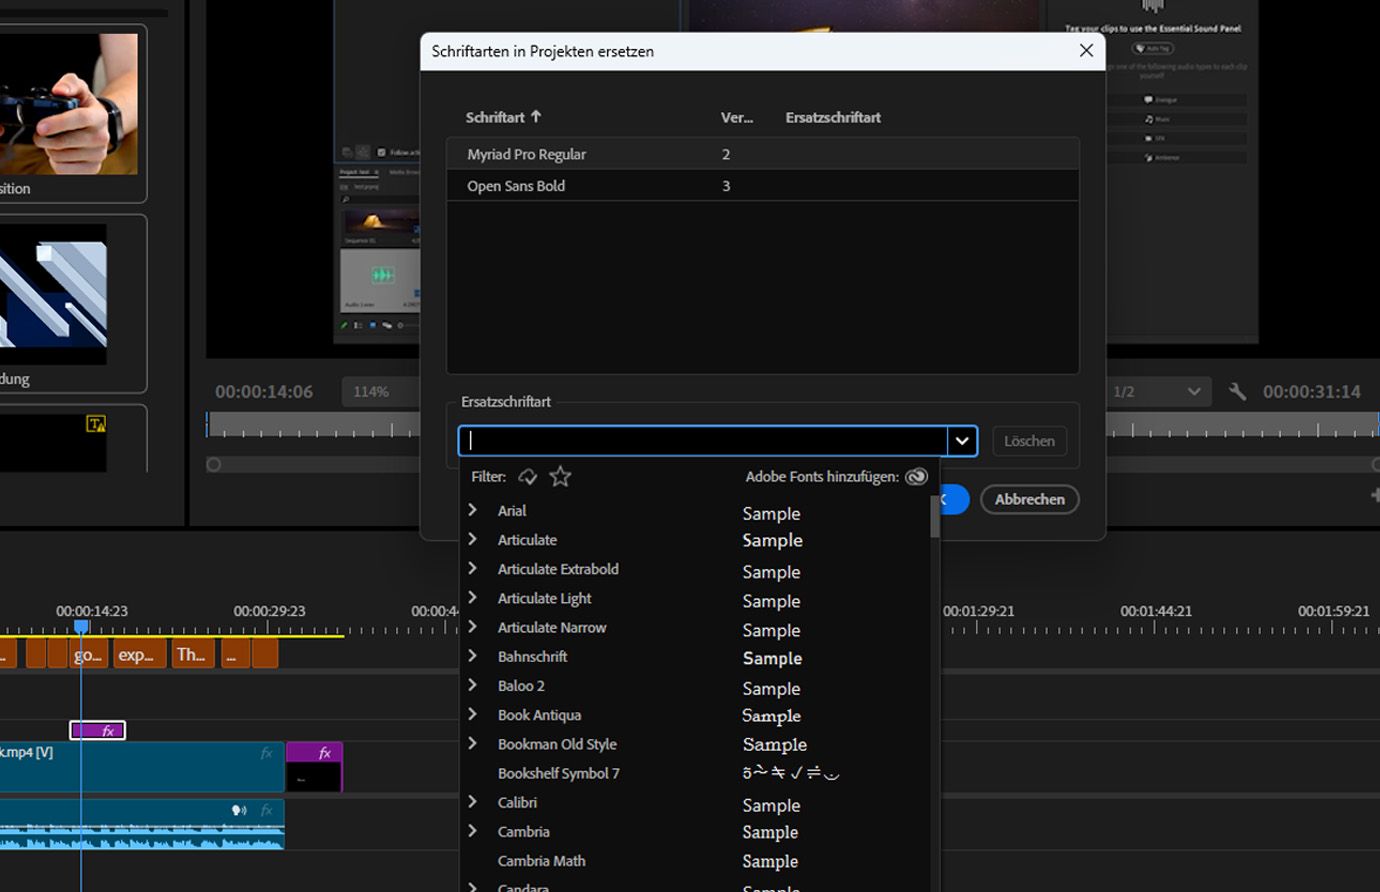
Task: Click the sort arrow next to Schriftart
Action: pos(536,117)
